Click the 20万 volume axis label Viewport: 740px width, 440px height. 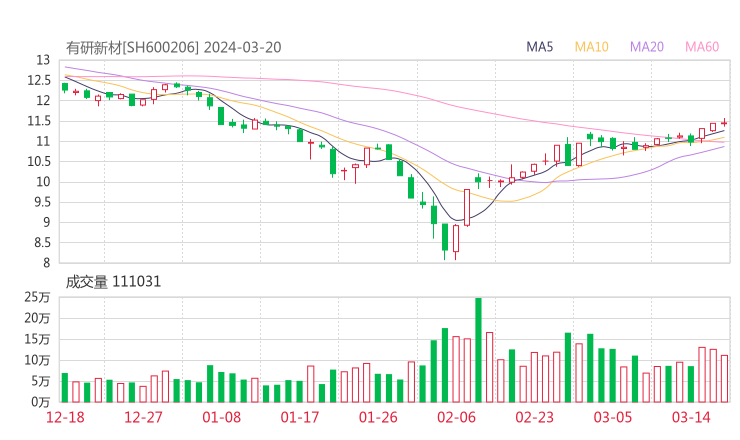point(37,318)
